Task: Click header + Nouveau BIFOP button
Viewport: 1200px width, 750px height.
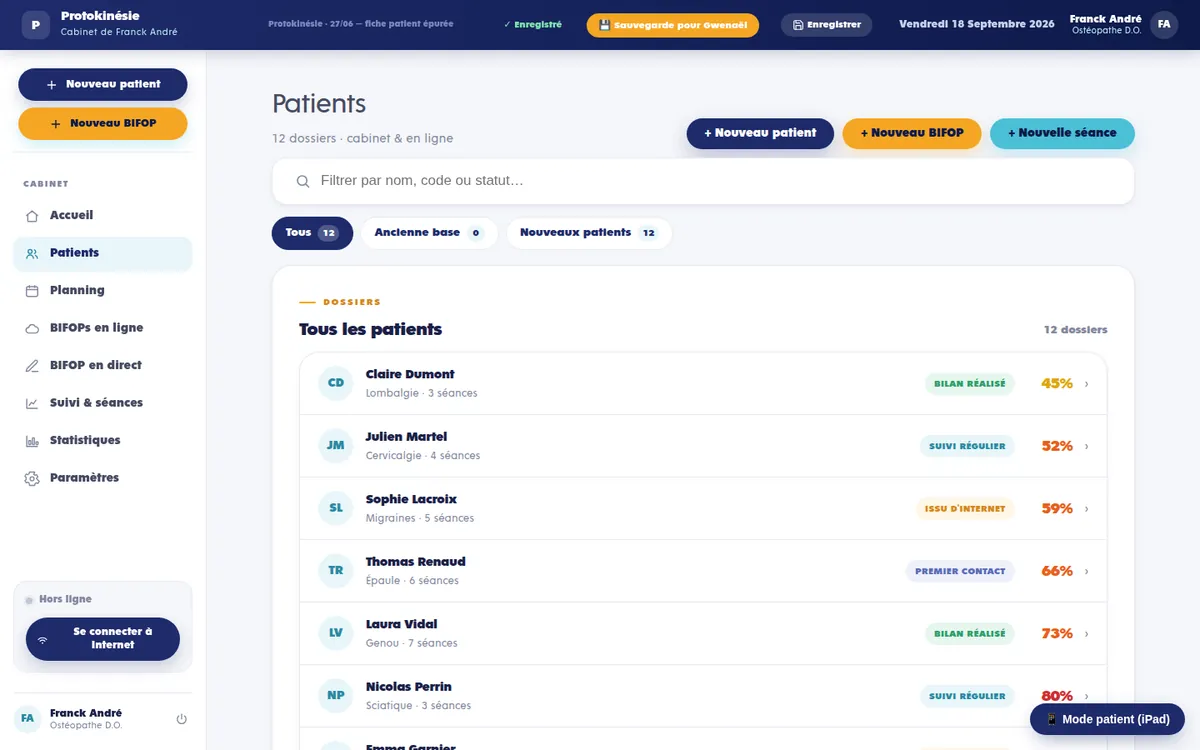Action: tap(912, 133)
